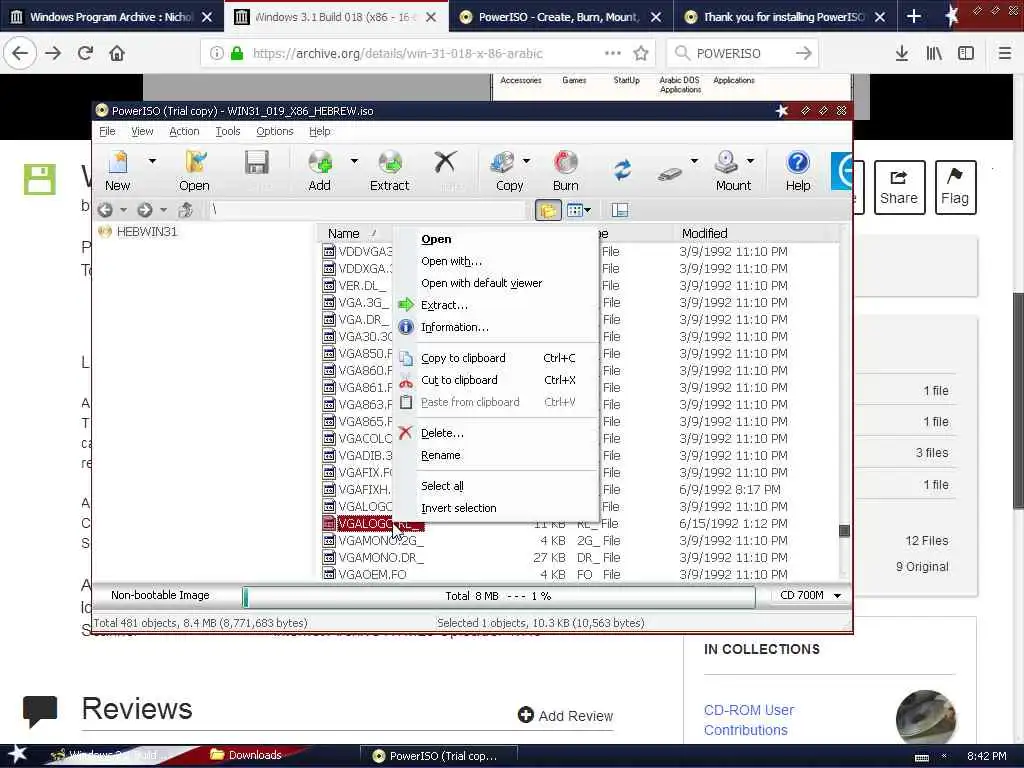
Task: Open the forward history dropdown arrow
Action: (x=163, y=210)
